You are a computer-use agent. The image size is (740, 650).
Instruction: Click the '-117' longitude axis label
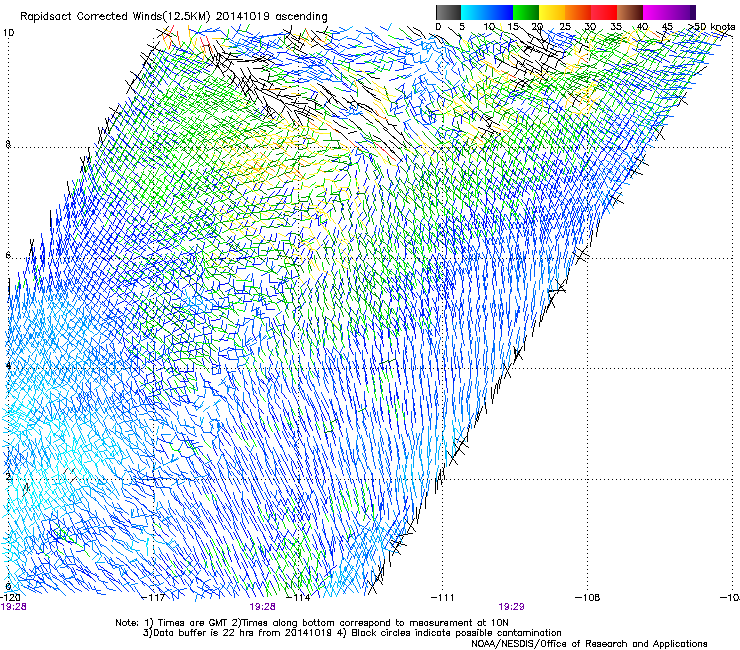pos(154,598)
